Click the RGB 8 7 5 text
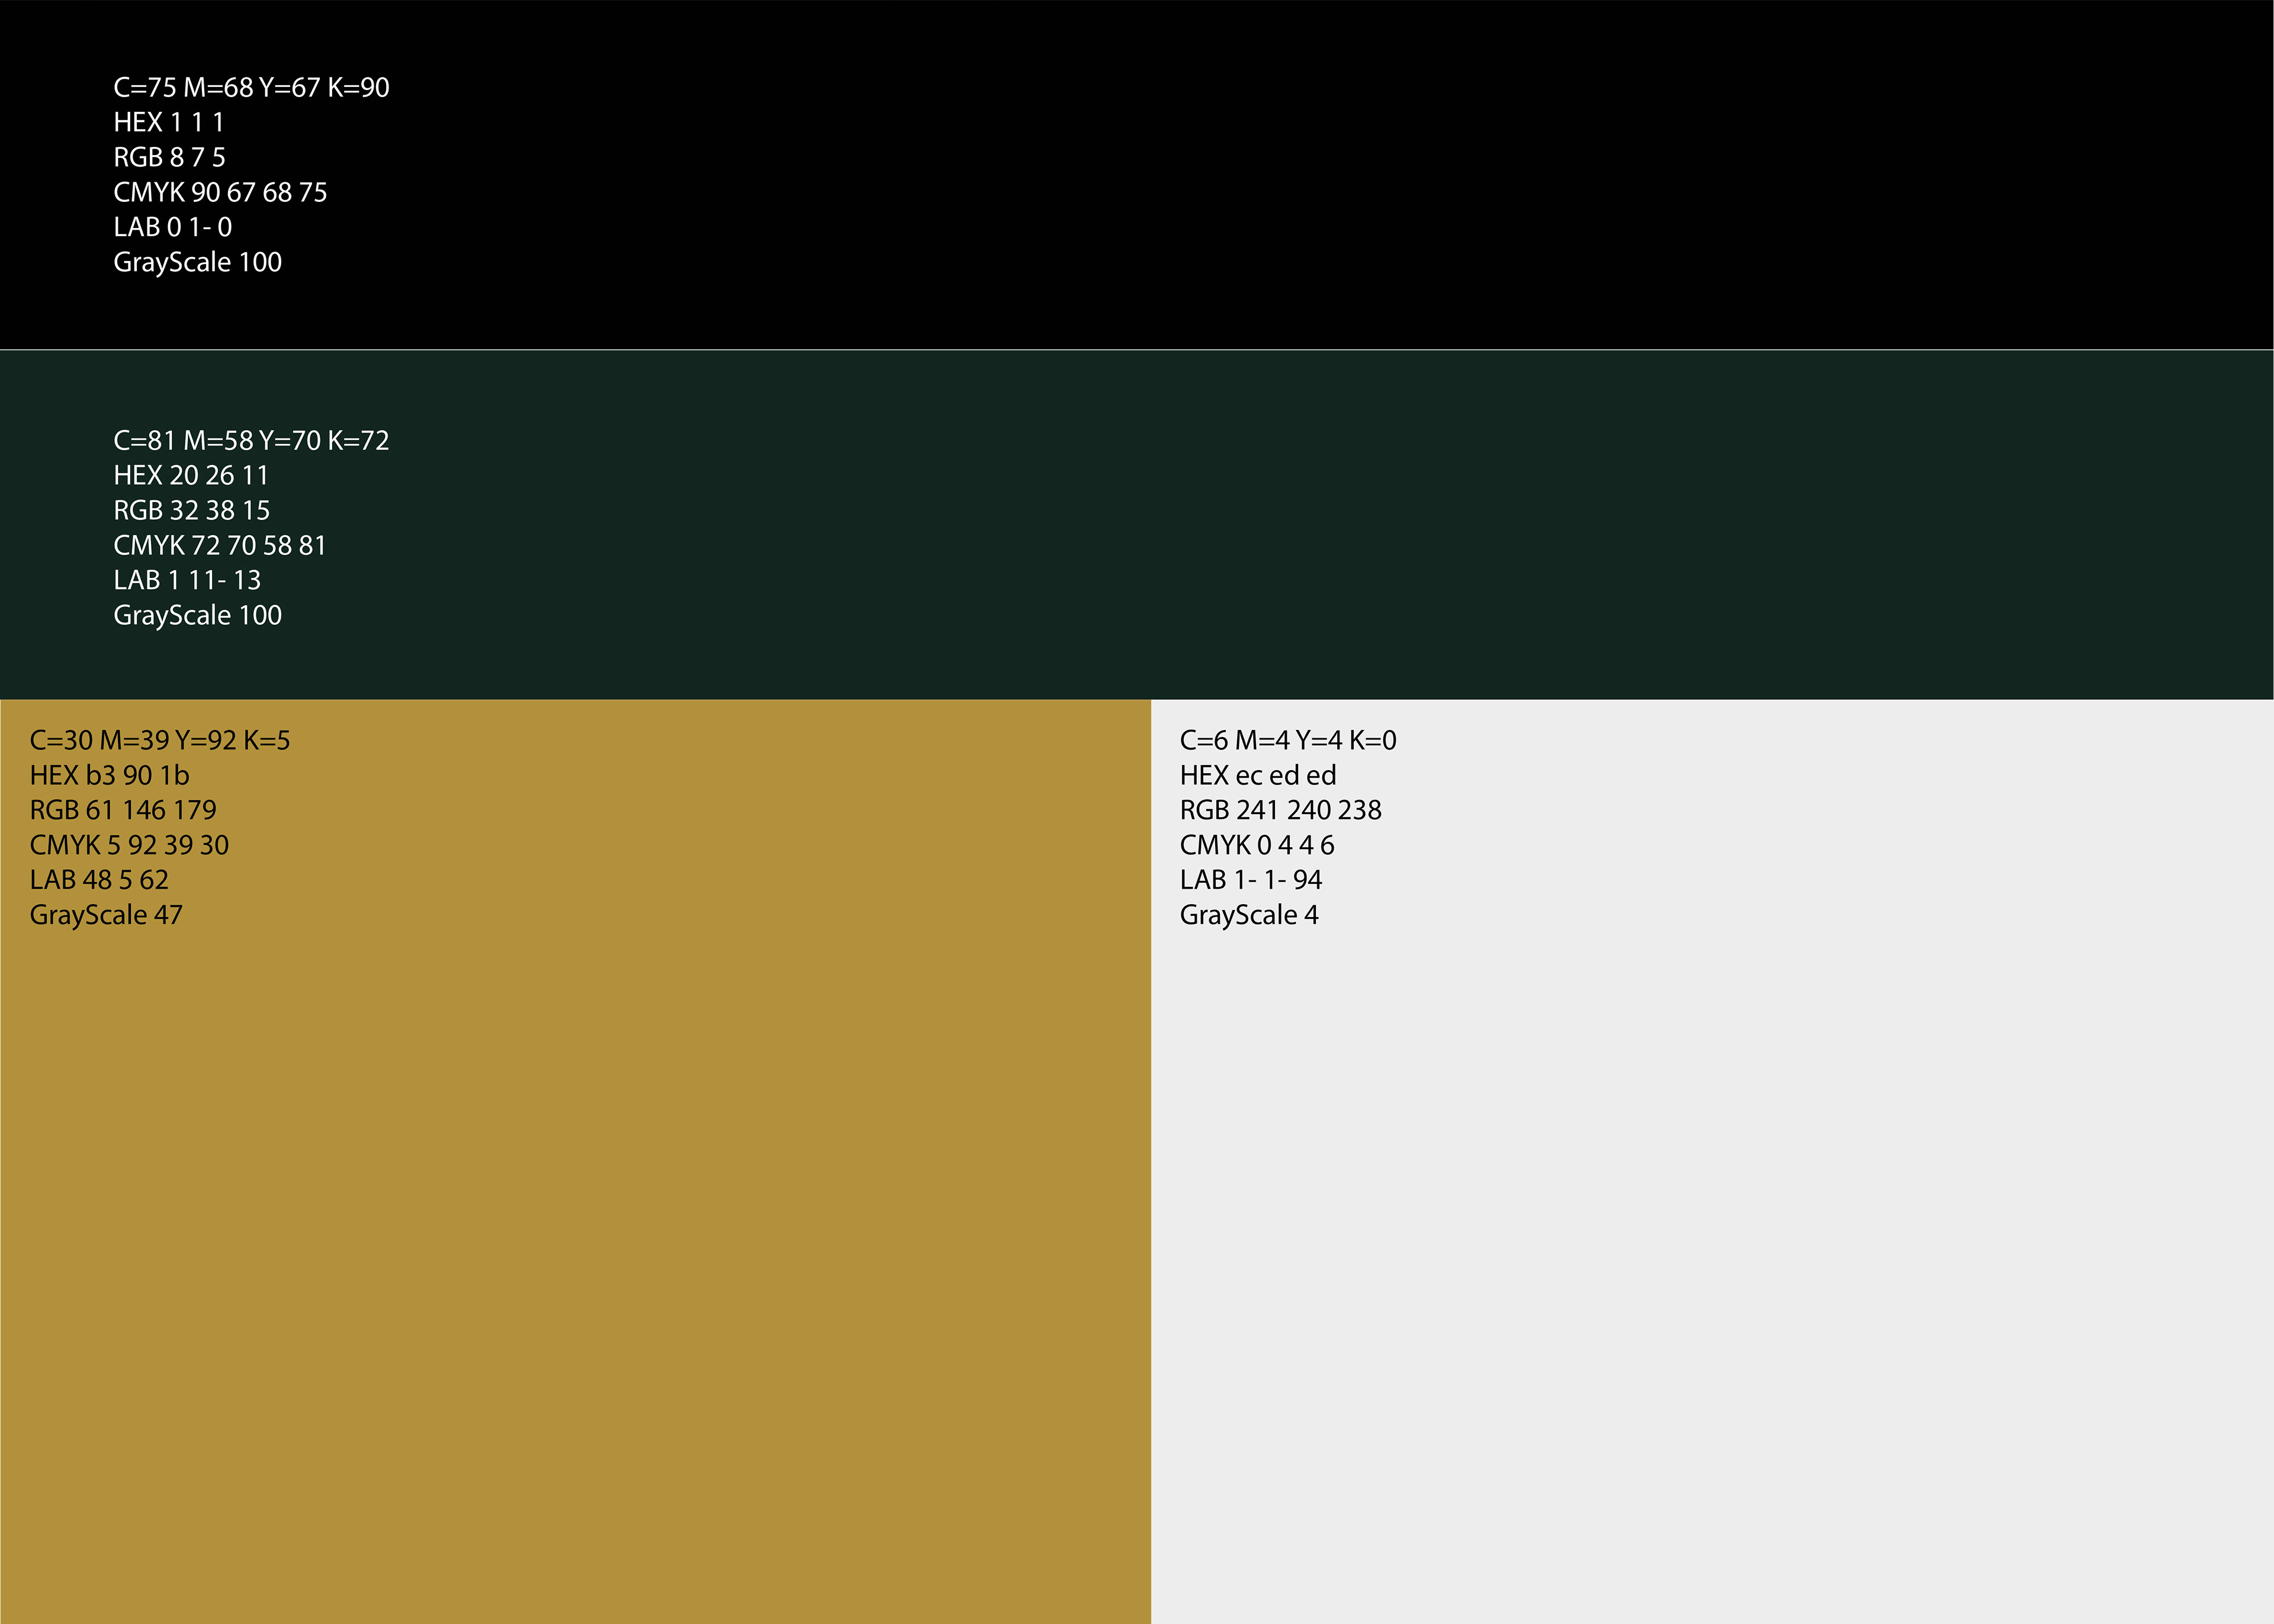This screenshot has height=1624, width=2274. tap(169, 158)
